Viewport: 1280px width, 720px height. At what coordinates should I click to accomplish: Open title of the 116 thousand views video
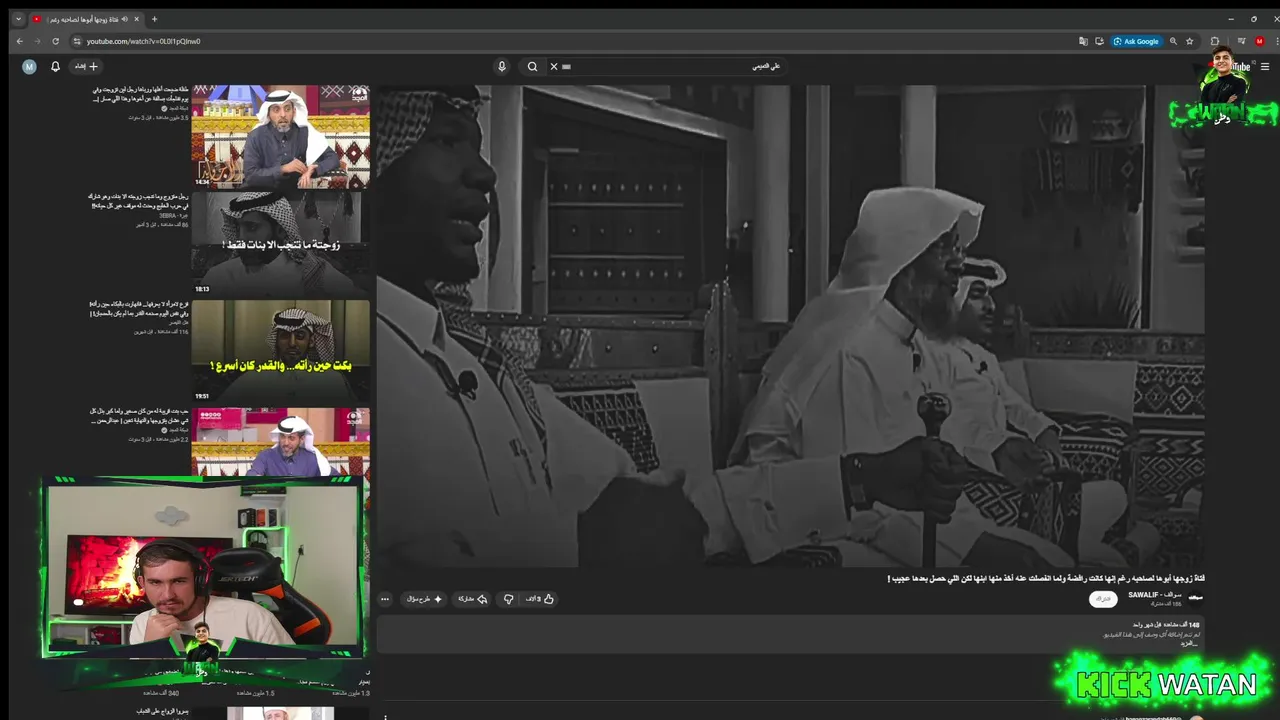[x=140, y=309]
